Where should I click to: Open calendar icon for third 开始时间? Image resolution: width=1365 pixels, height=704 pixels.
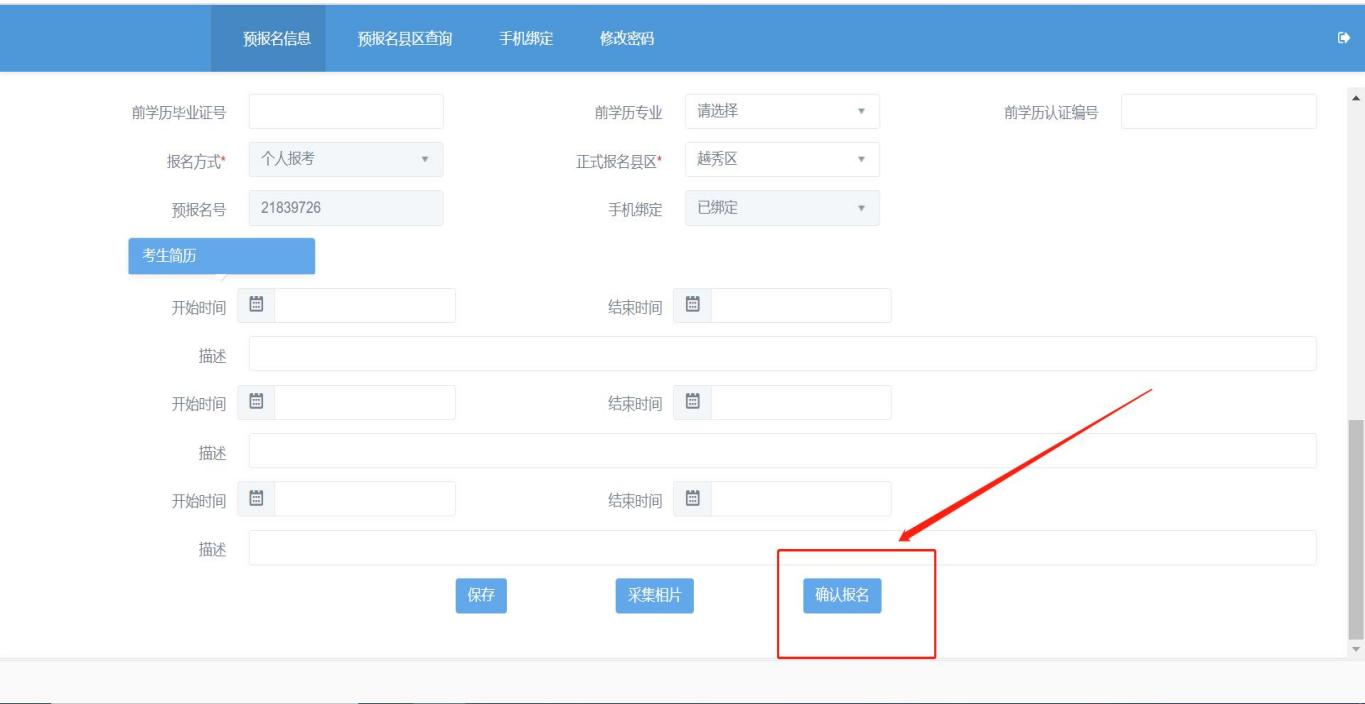pos(256,498)
